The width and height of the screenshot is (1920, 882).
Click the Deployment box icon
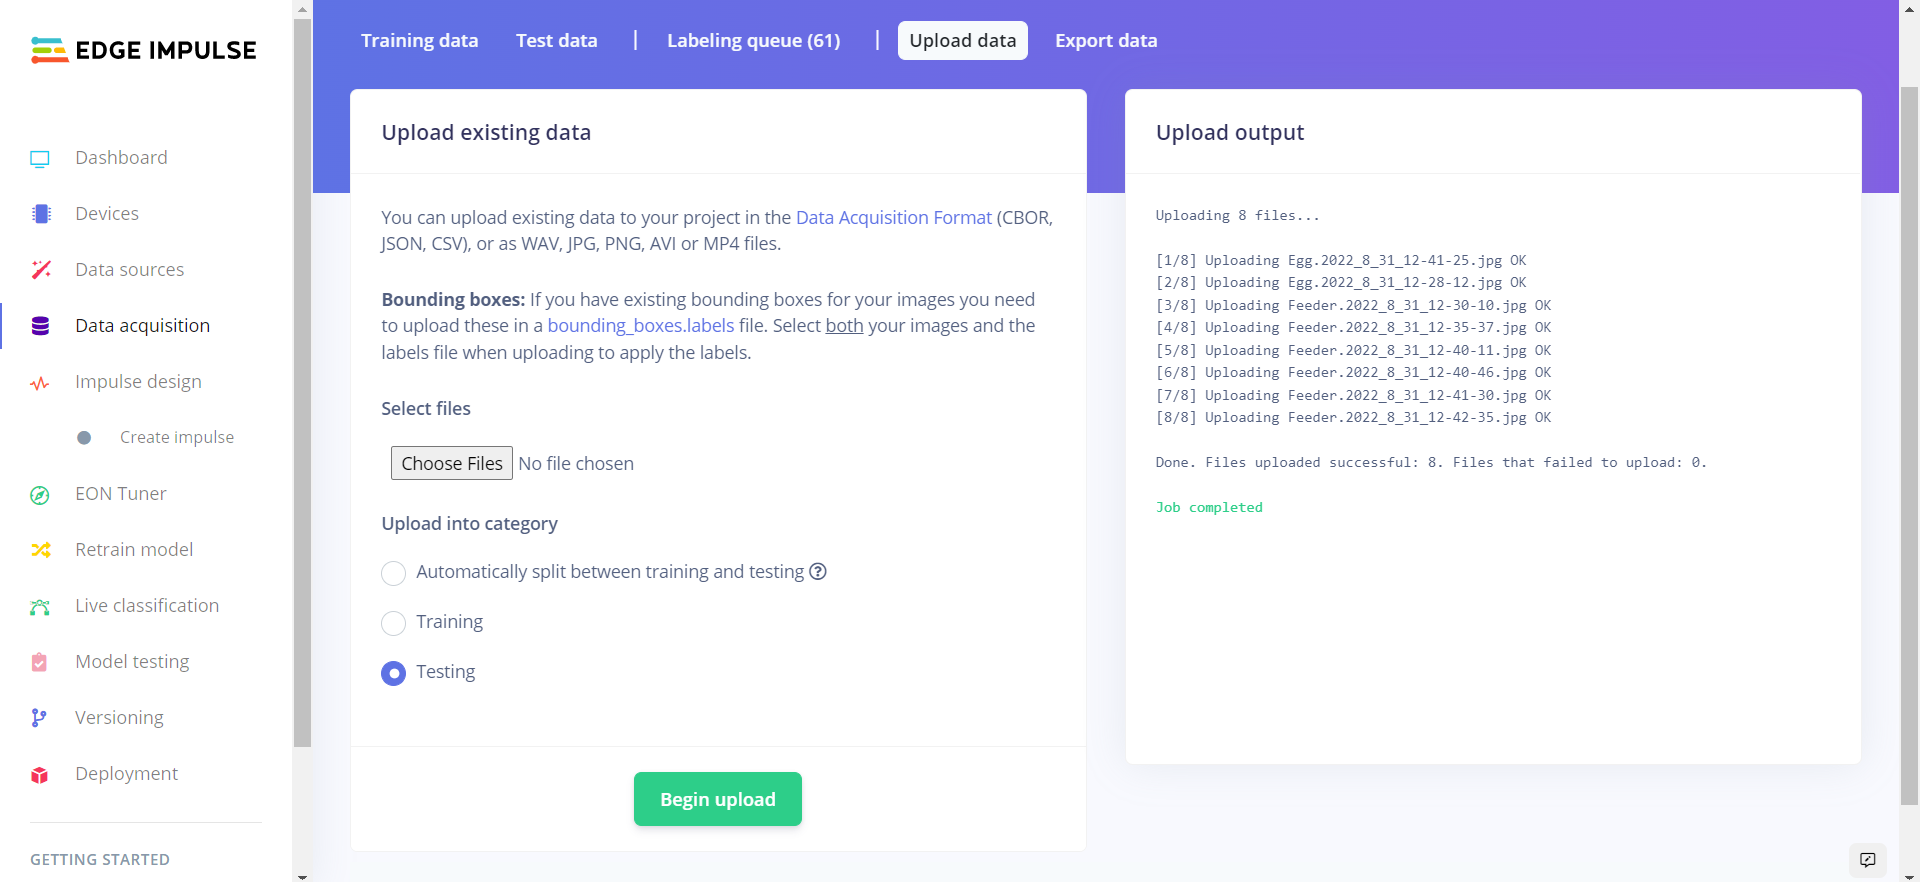[40, 775]
